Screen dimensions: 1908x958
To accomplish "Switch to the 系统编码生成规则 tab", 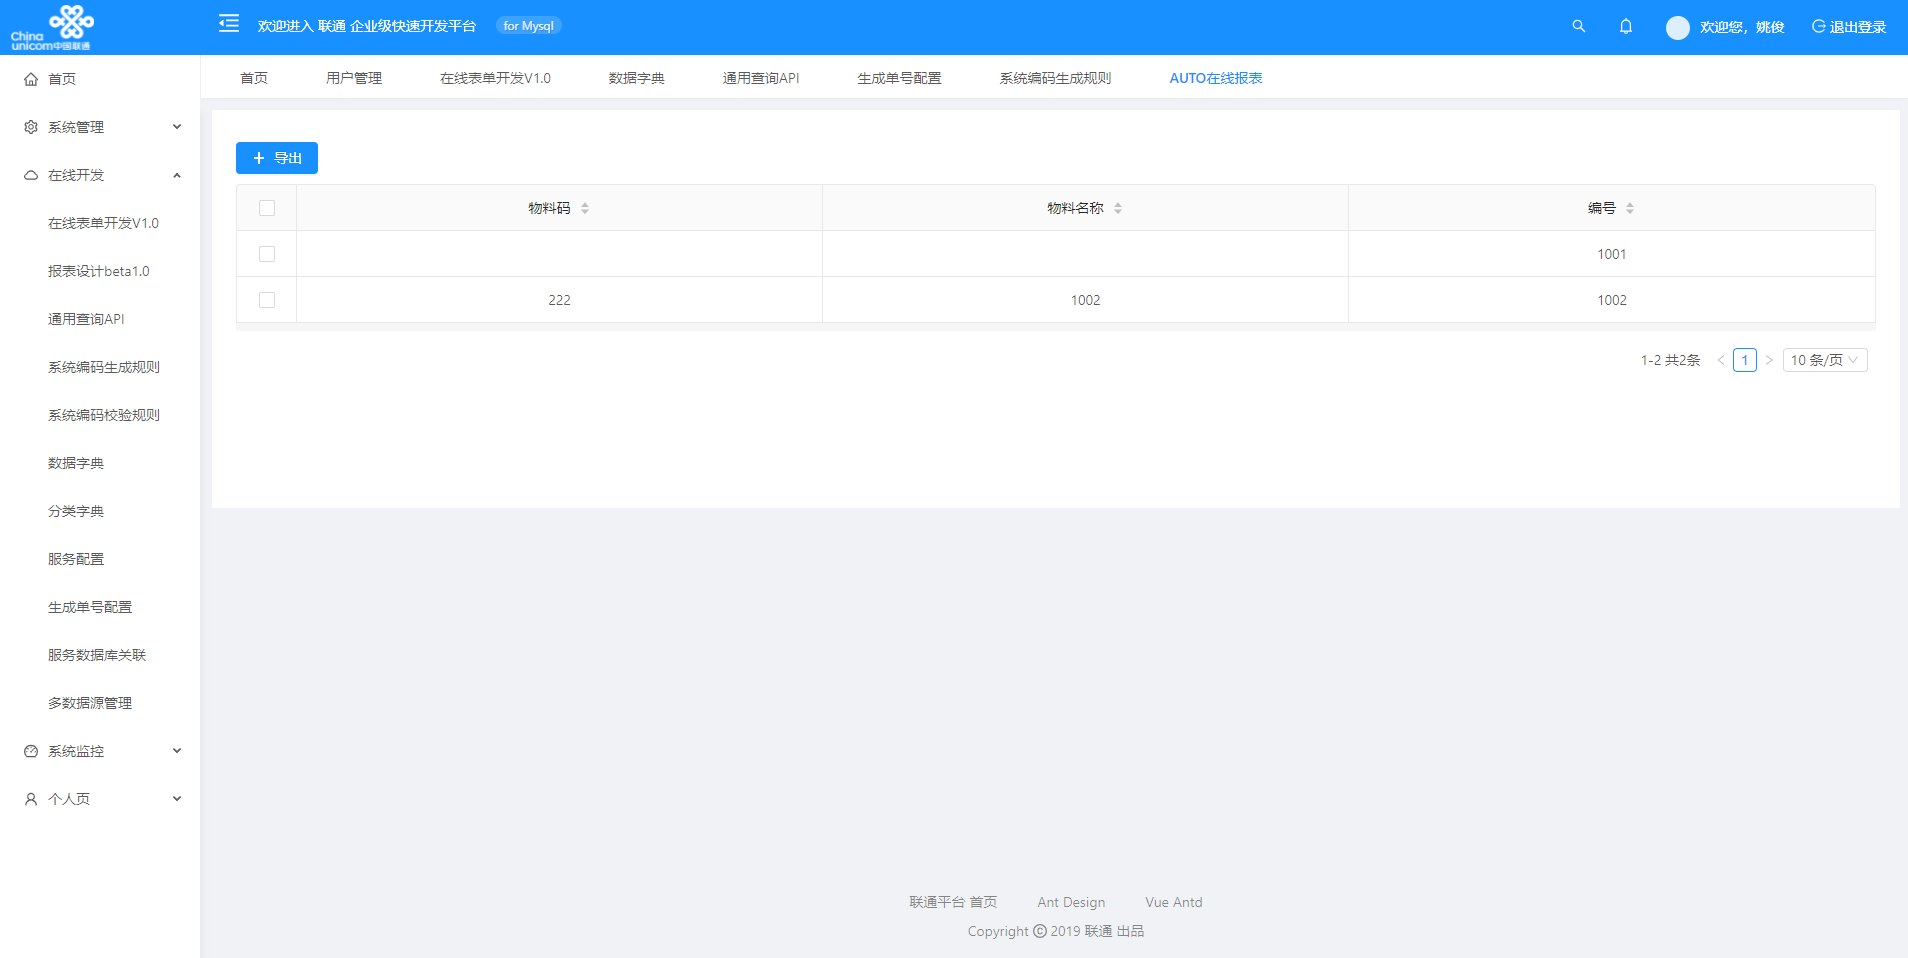I will pos(1055,78).
